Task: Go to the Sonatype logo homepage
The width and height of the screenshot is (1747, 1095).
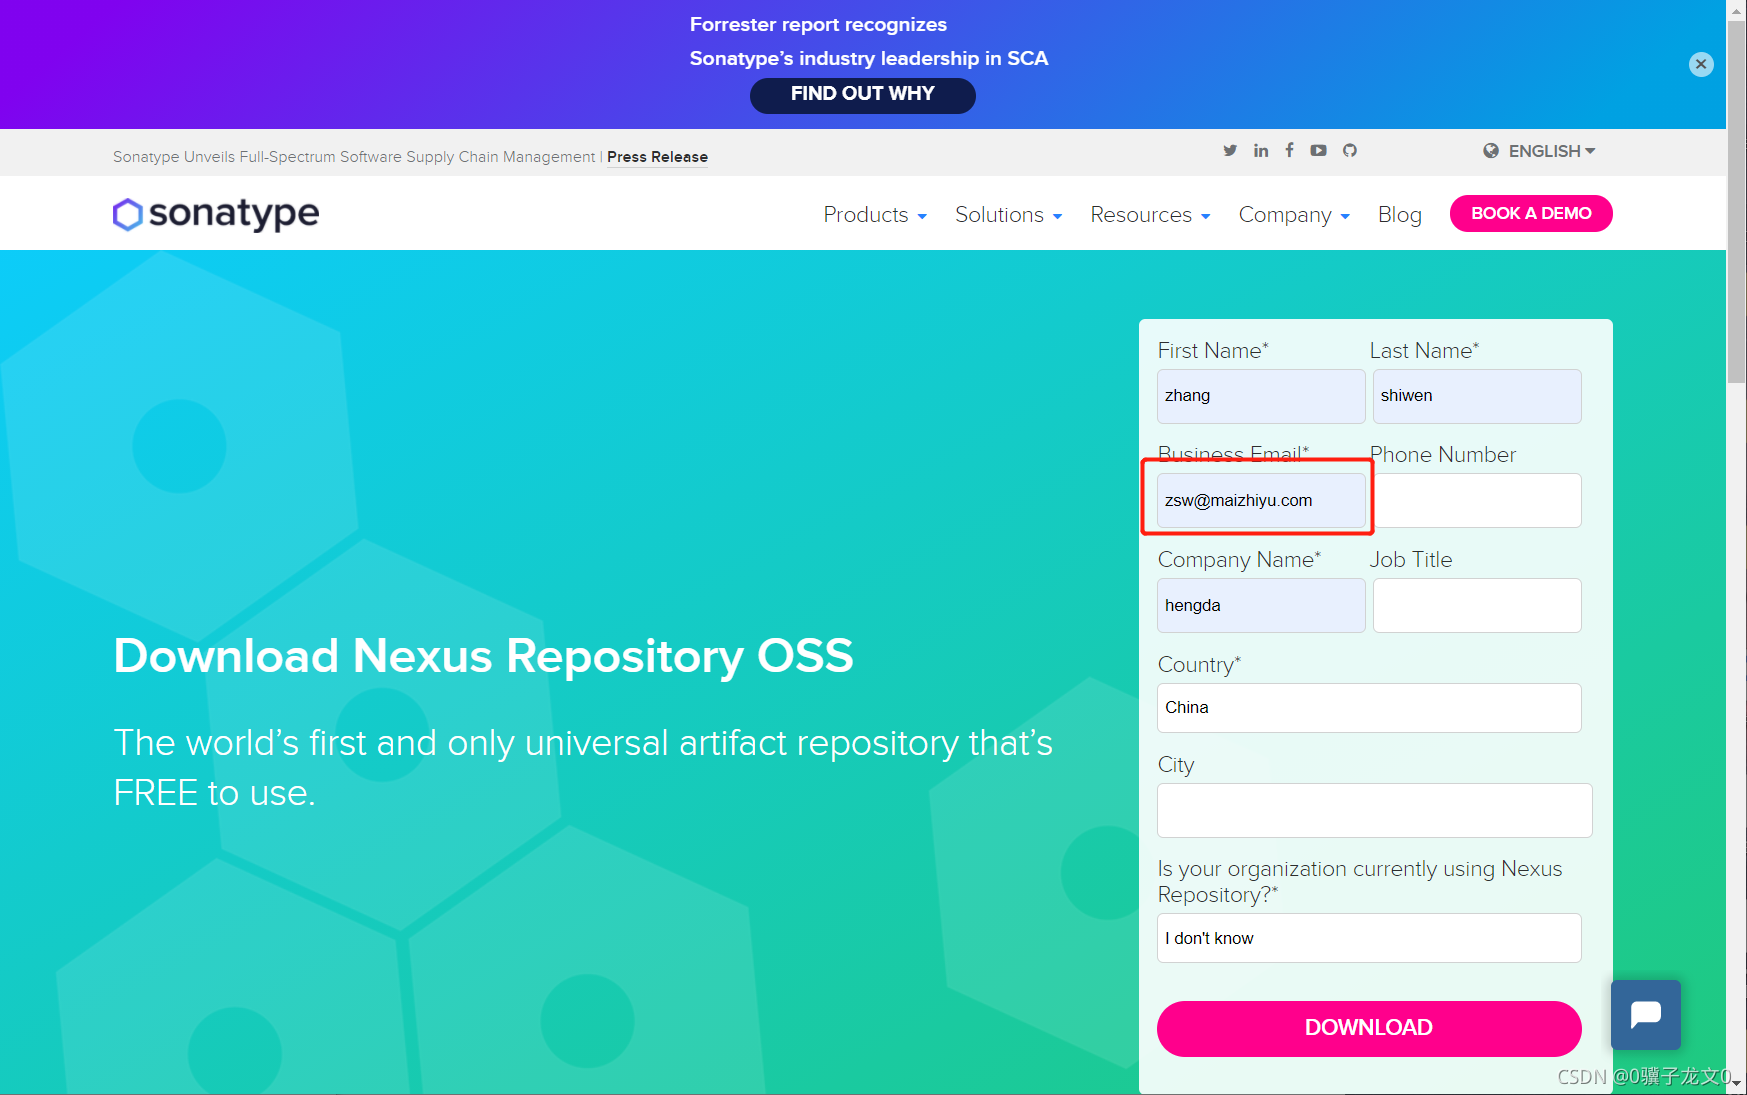Action: (216, 213)
